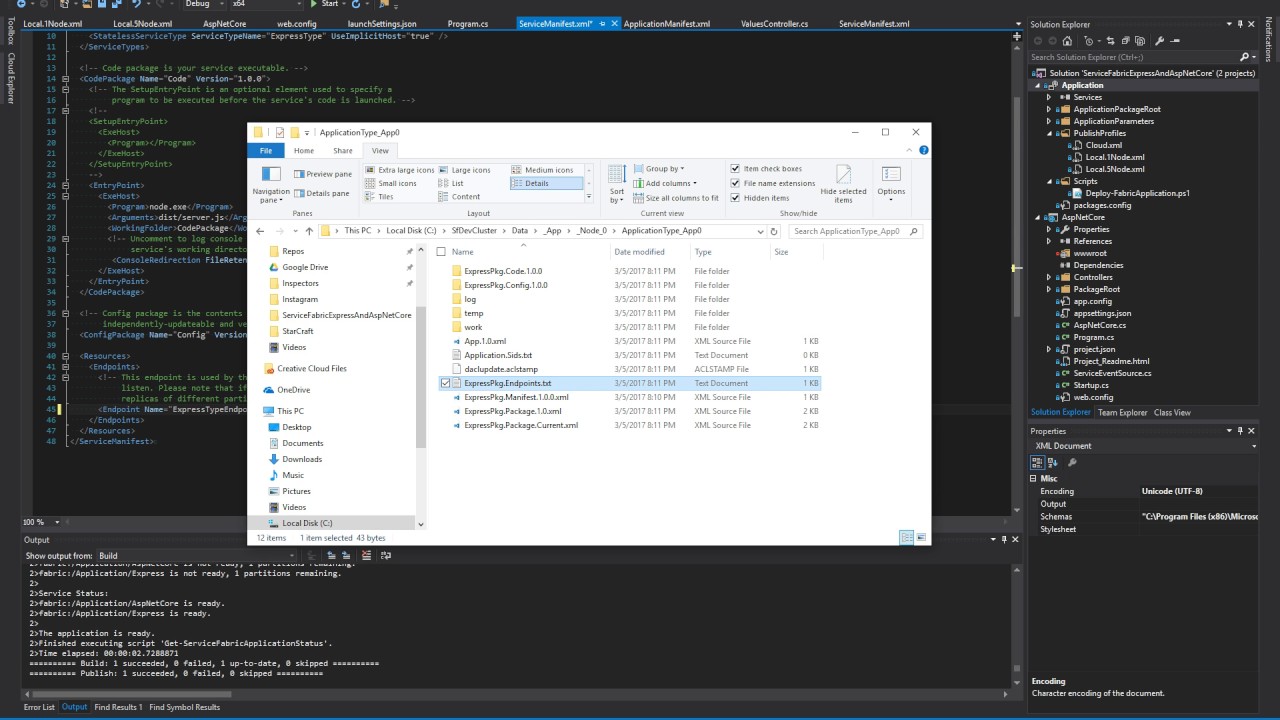Viewport: 1280px width, 720px height.
Task: Click Home icon in Solution Explorer toolbar
Action: click(x=1067, y=41)
